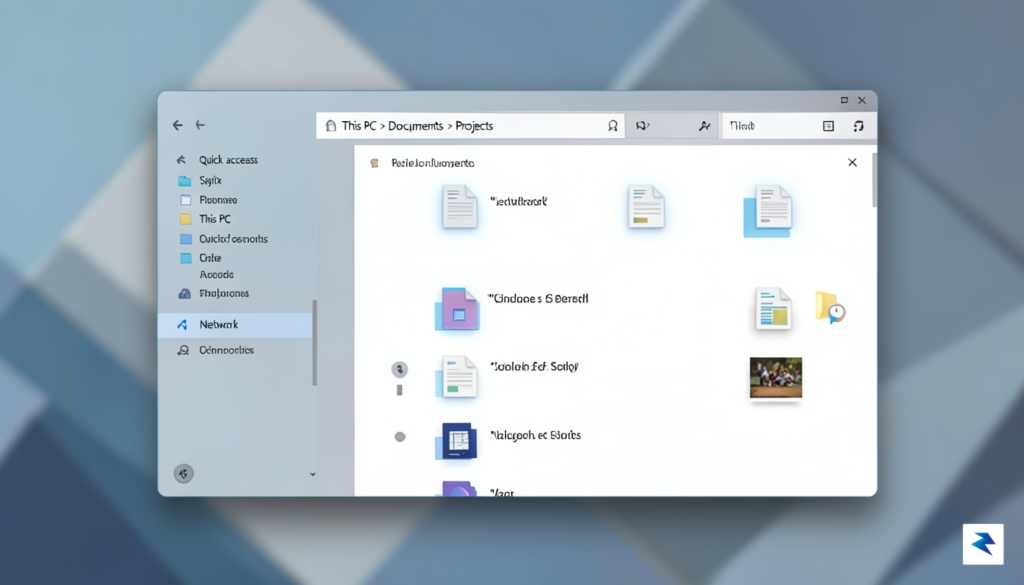Close the content panel with its X

(852, 163)
